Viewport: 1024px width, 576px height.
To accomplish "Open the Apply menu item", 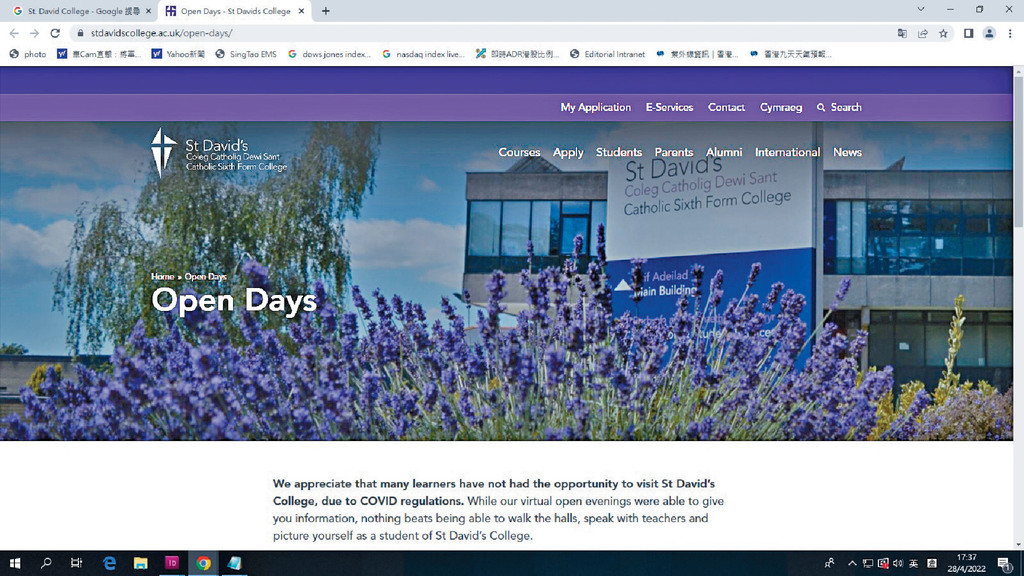I will coord(568,152).
